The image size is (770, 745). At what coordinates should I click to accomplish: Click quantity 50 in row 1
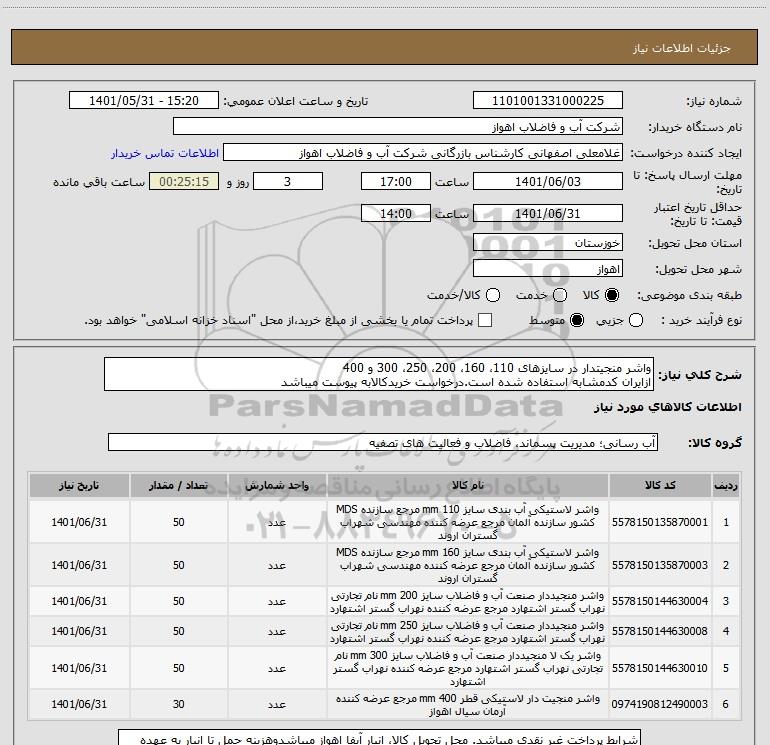(x=179, y=522)
